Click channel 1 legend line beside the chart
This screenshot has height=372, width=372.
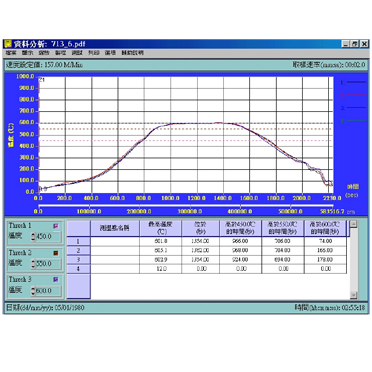[353, 82]
